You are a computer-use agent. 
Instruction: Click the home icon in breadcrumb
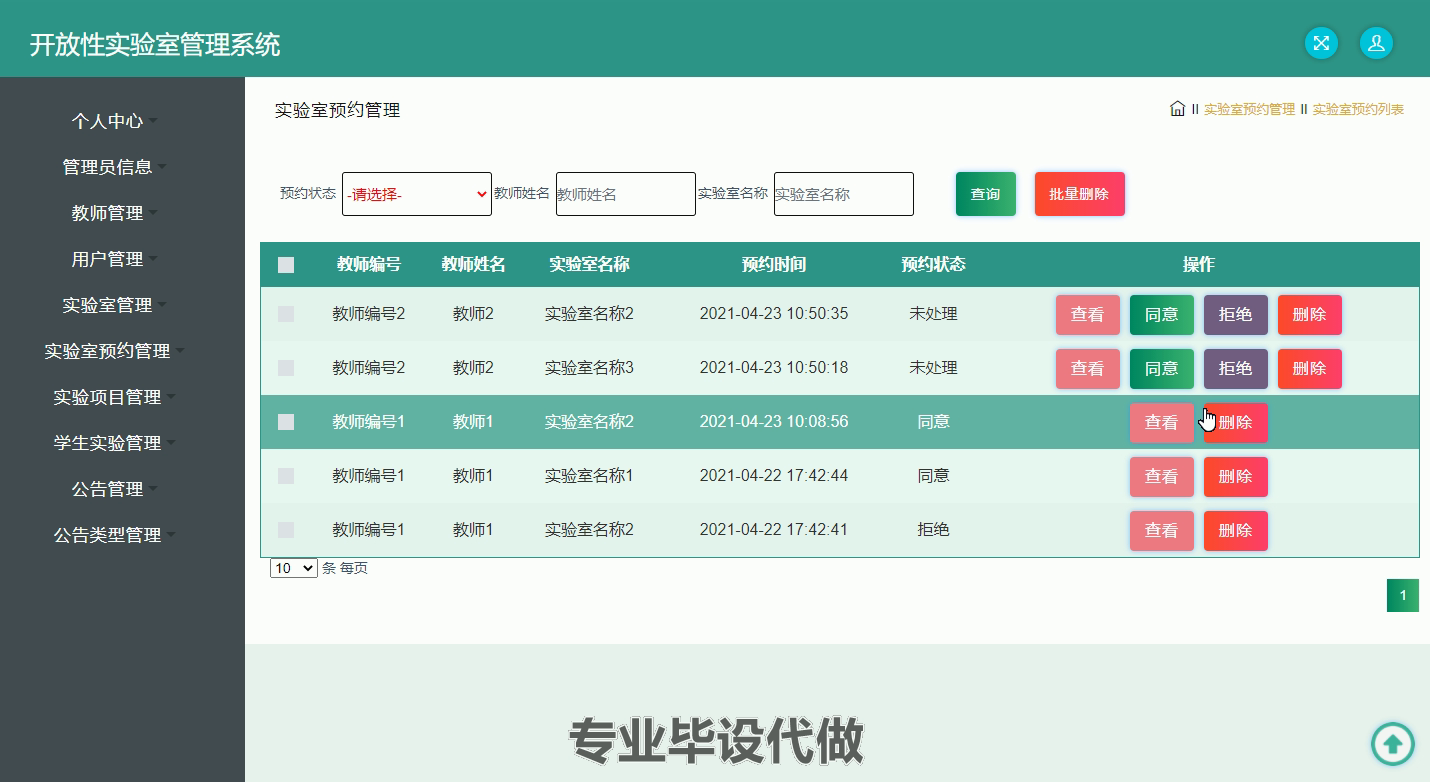pyautogui.click(x=1177, y=109)
